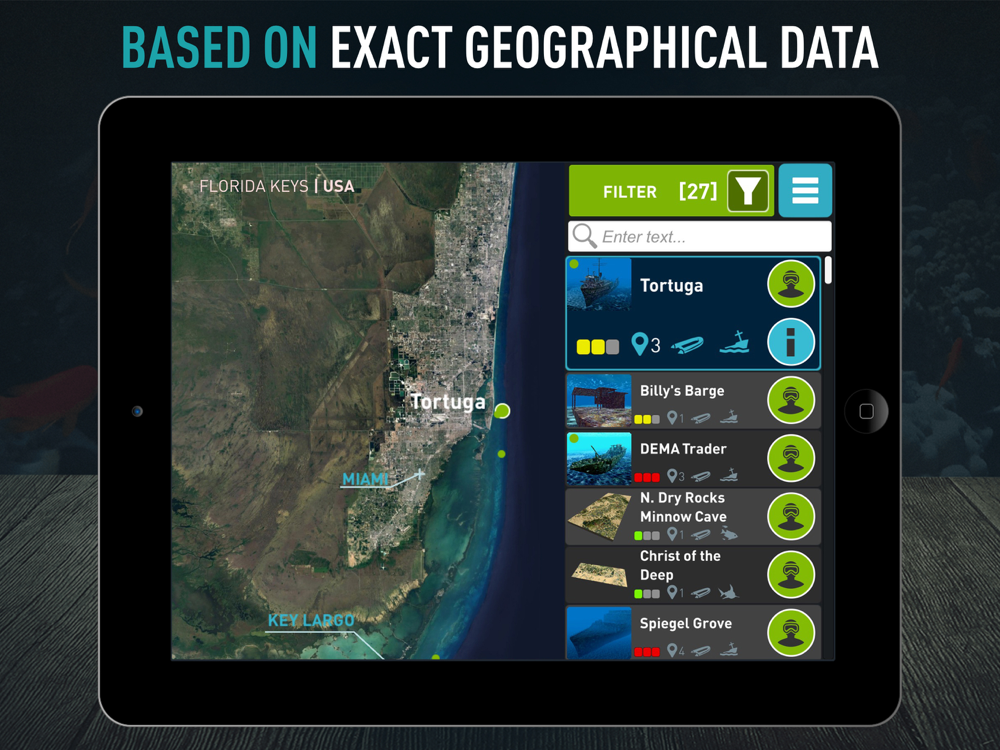Click the FILTER [27] button
Image resolution: width=1000 pixels, height=750 pixels.
tap(671, 190)
